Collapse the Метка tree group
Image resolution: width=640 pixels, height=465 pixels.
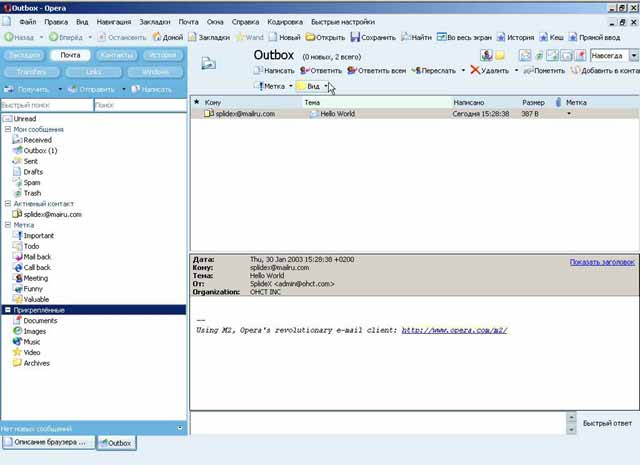click(x=7, y=225)
